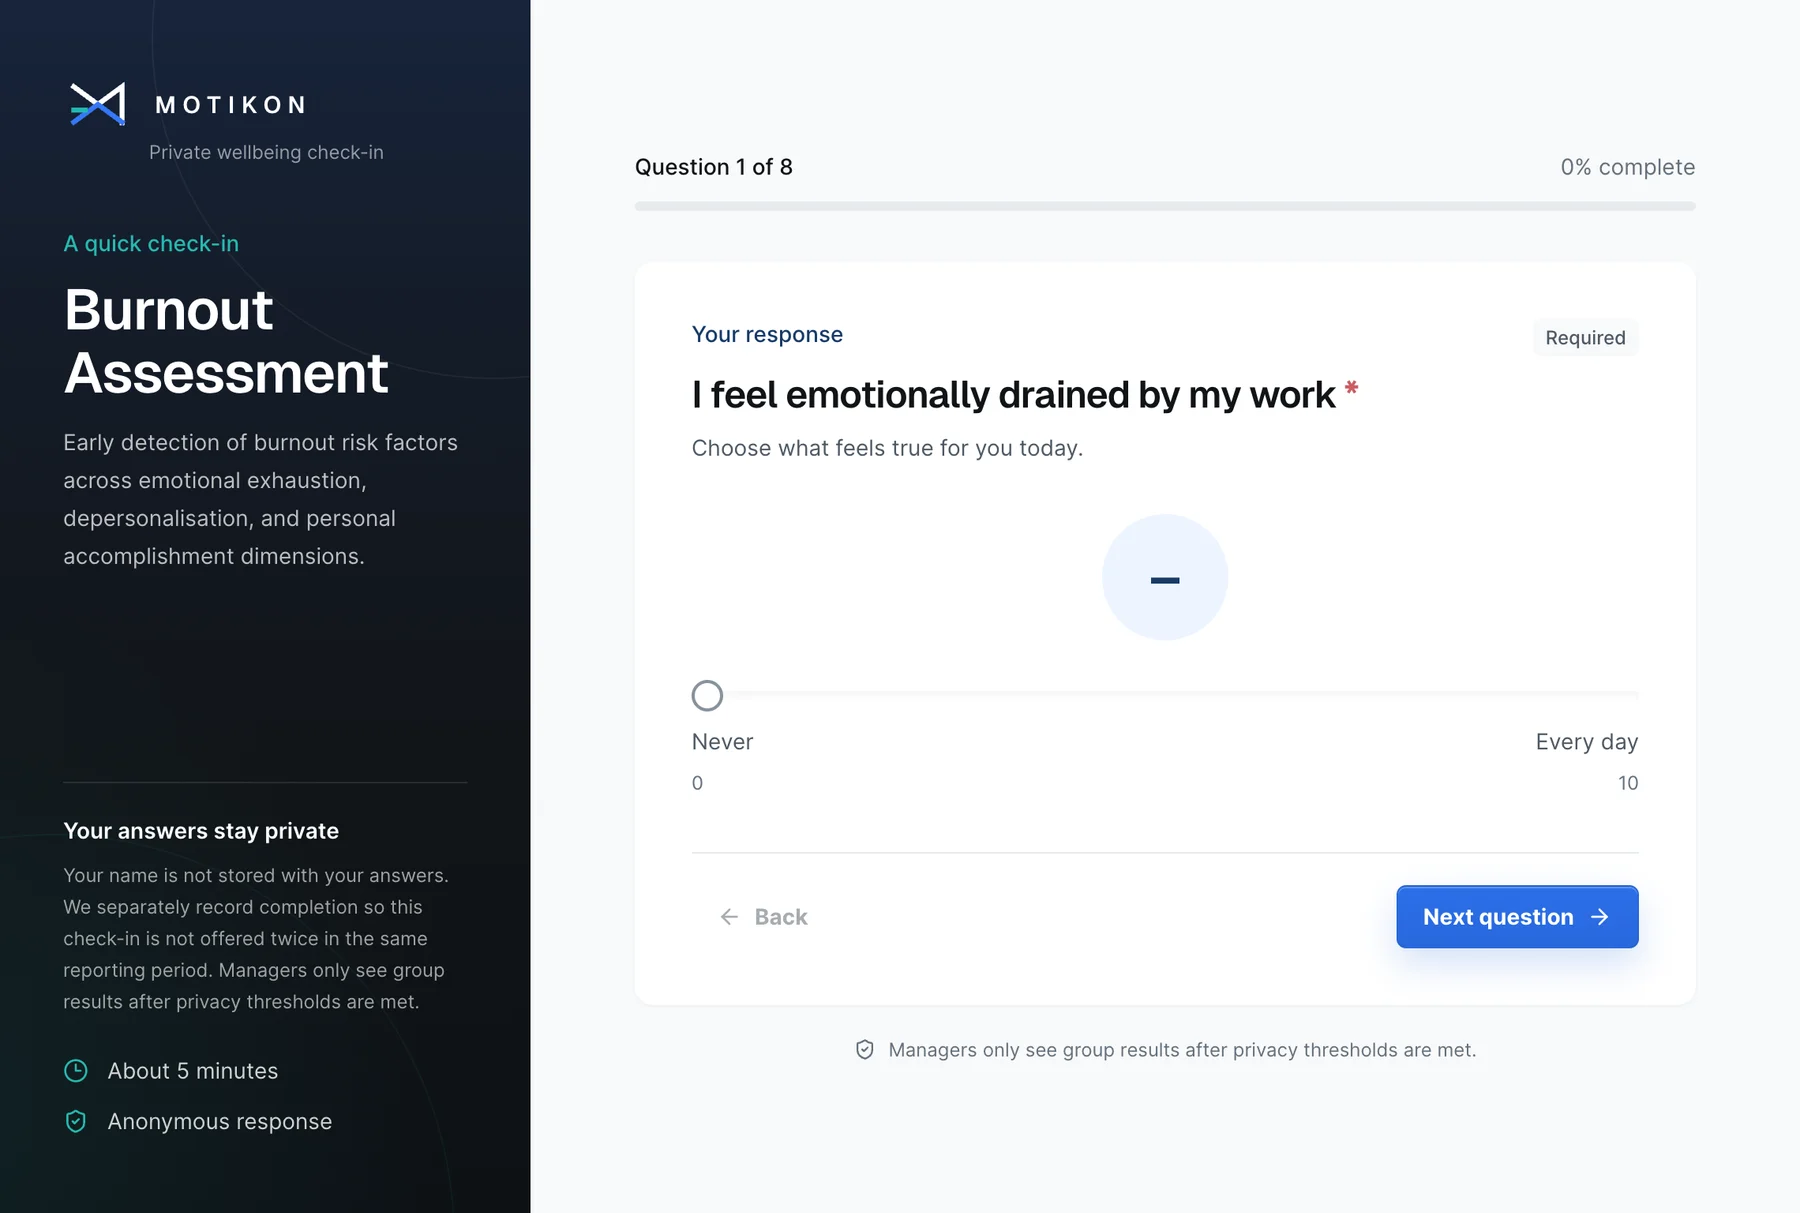
Task: Click "A quick check-in" text
Action: 151,244
